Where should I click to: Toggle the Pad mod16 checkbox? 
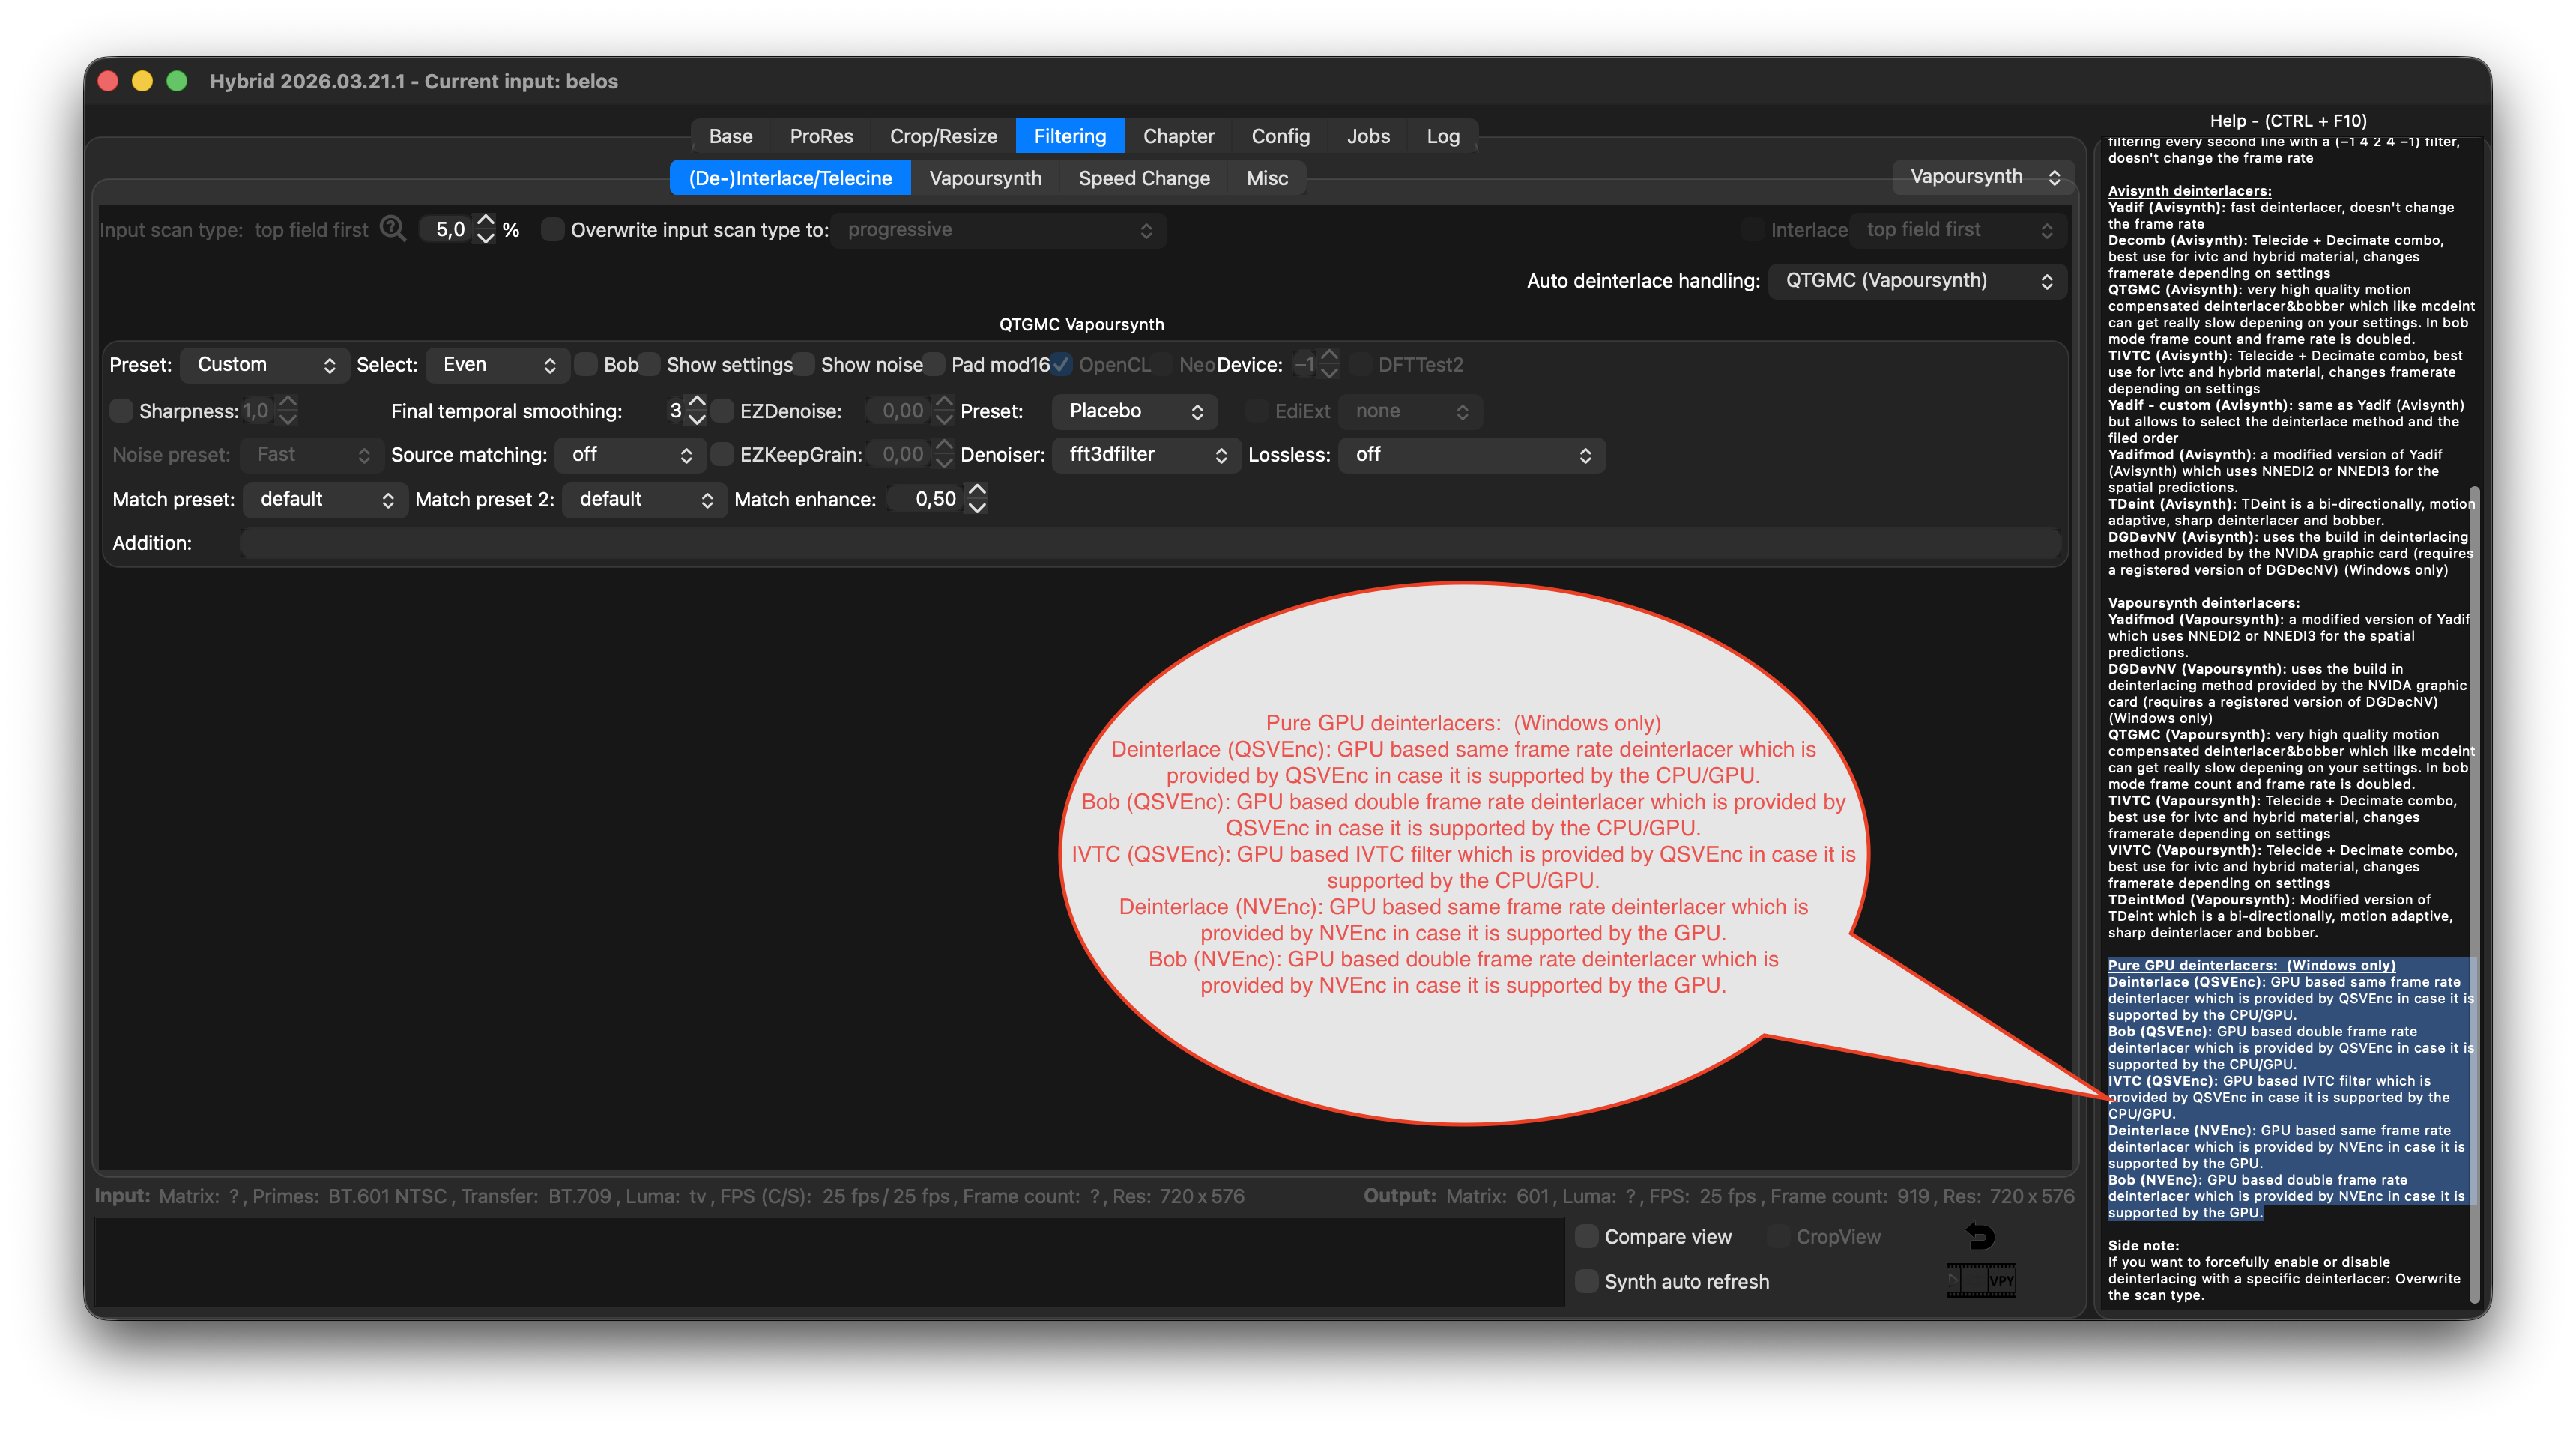934,365
